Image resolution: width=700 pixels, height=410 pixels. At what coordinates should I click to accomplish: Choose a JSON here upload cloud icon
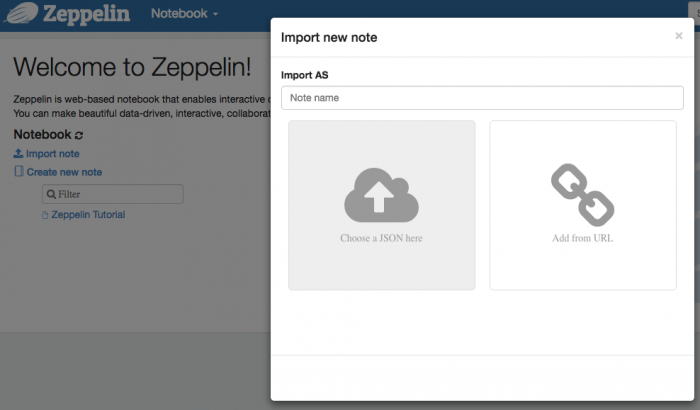click(x=381, y=195)
